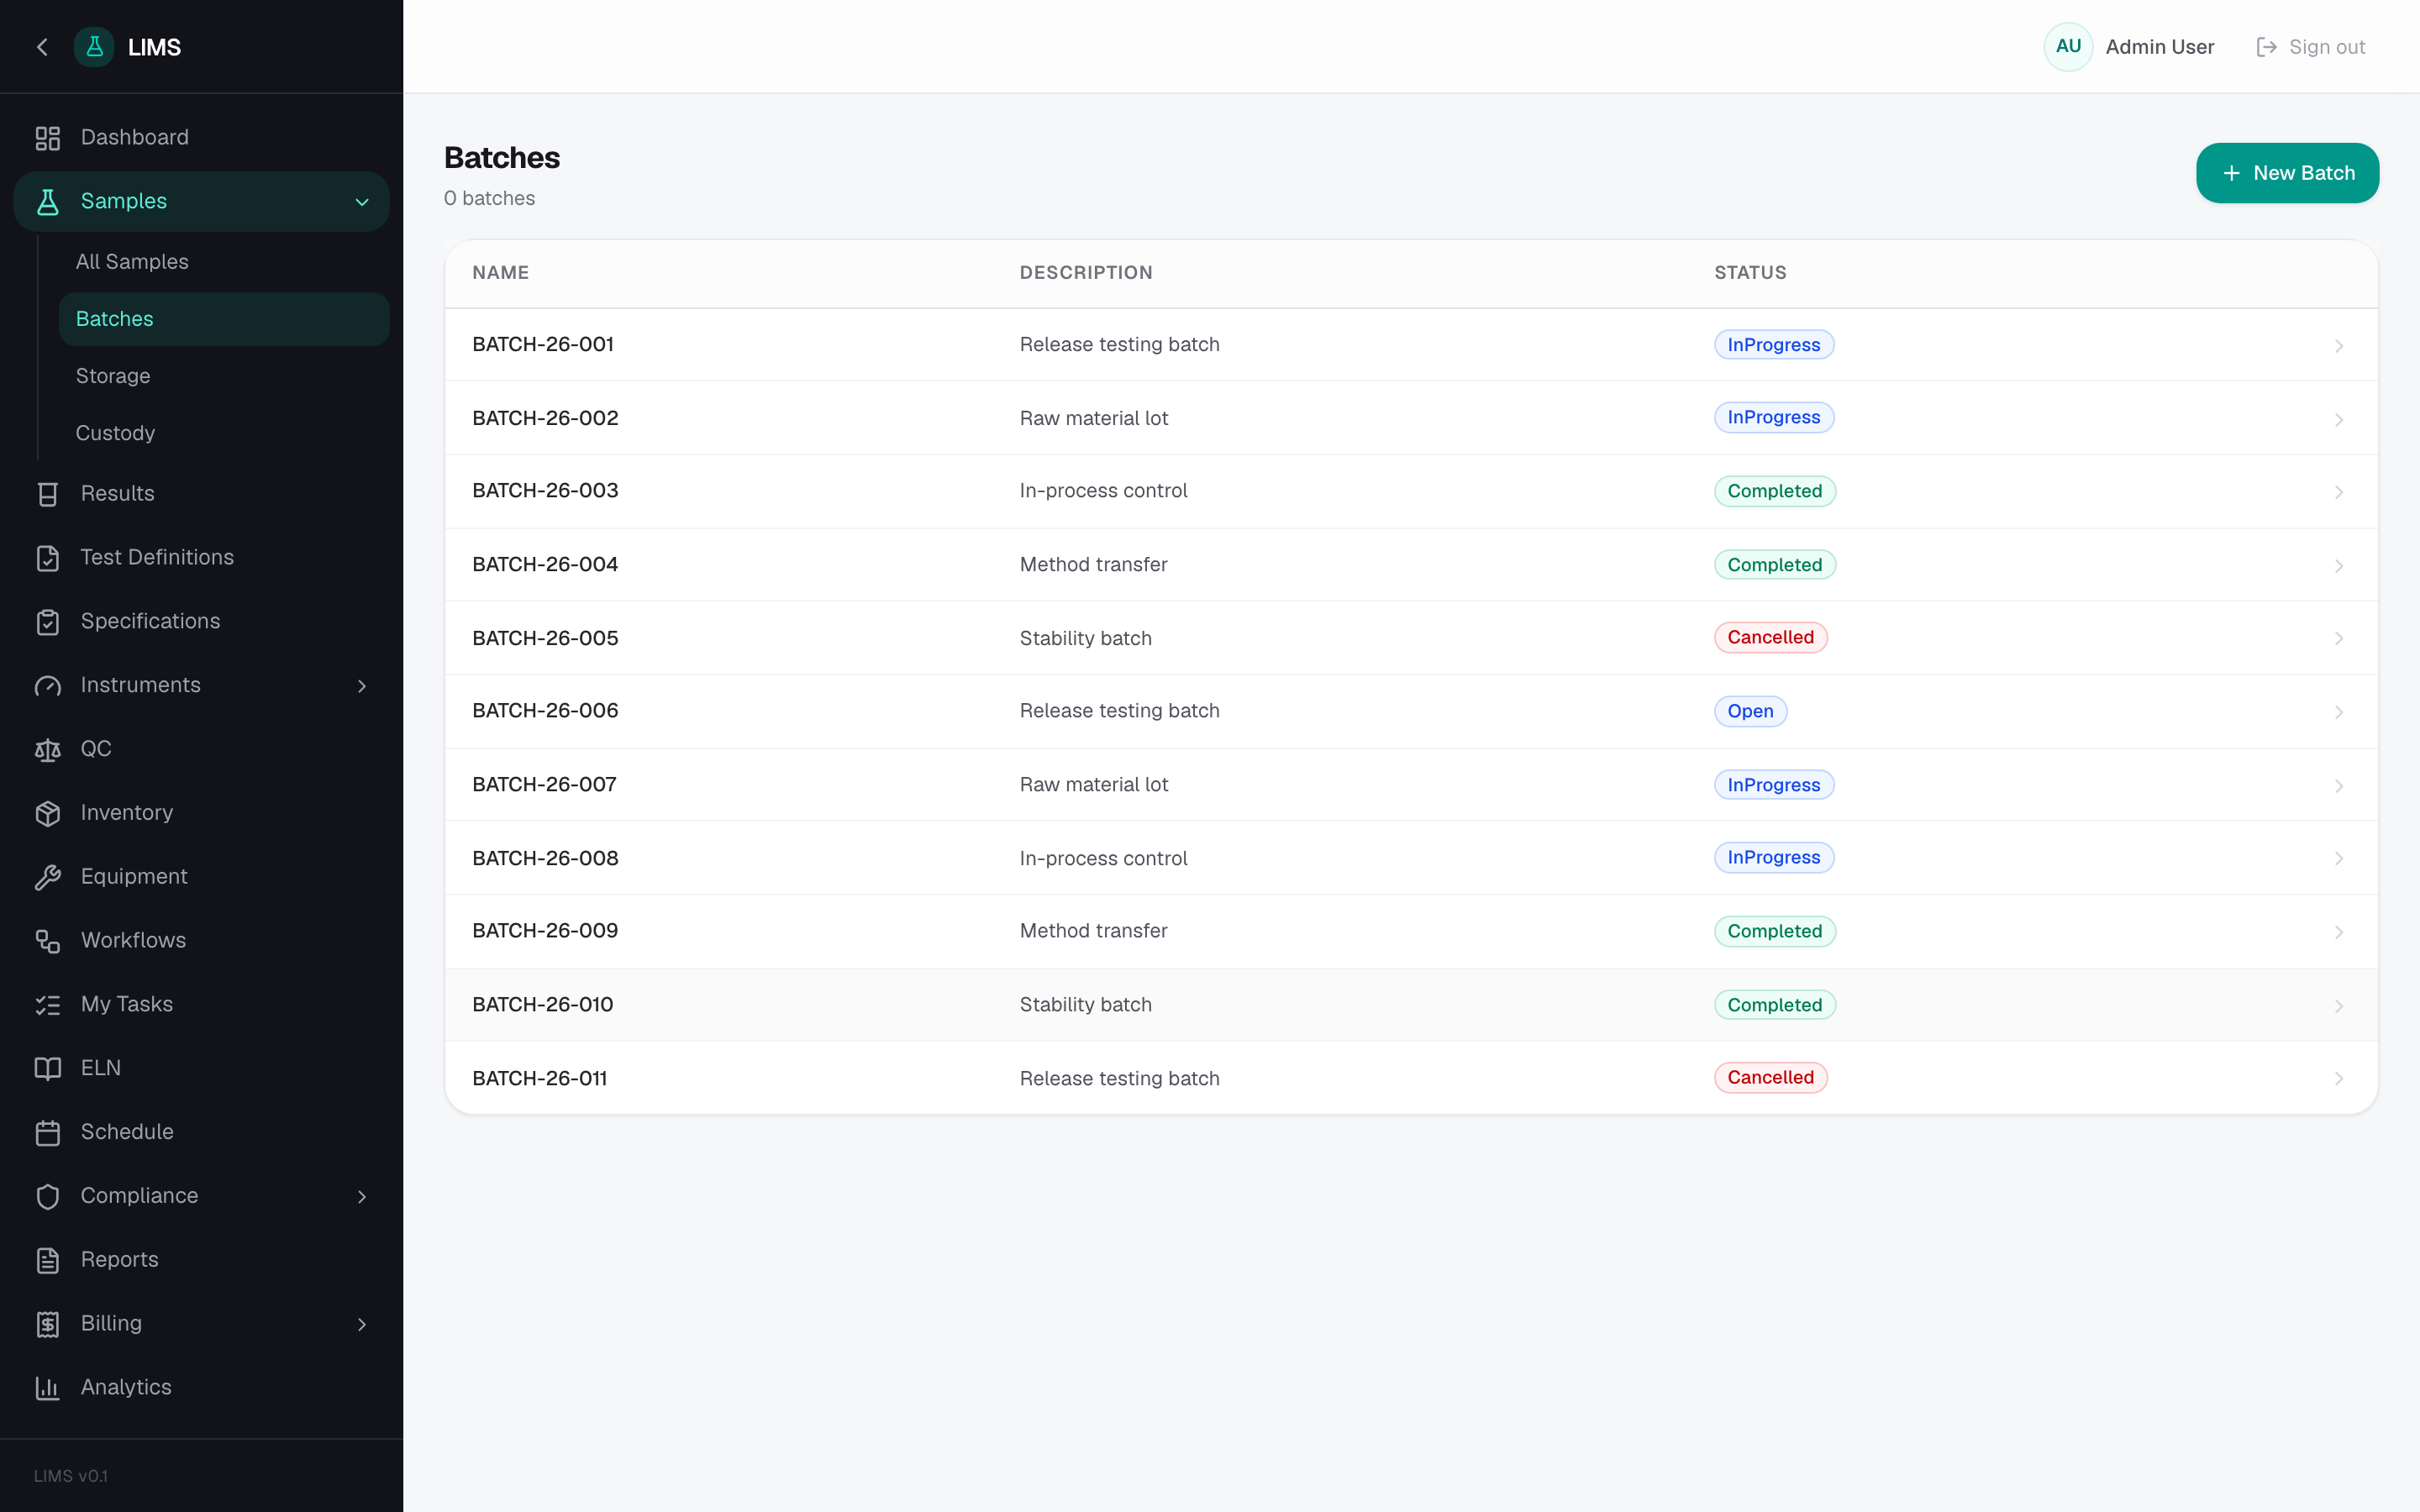Expand the Billing submenu chevron

pyautogui.click(x=362, y=1324)
